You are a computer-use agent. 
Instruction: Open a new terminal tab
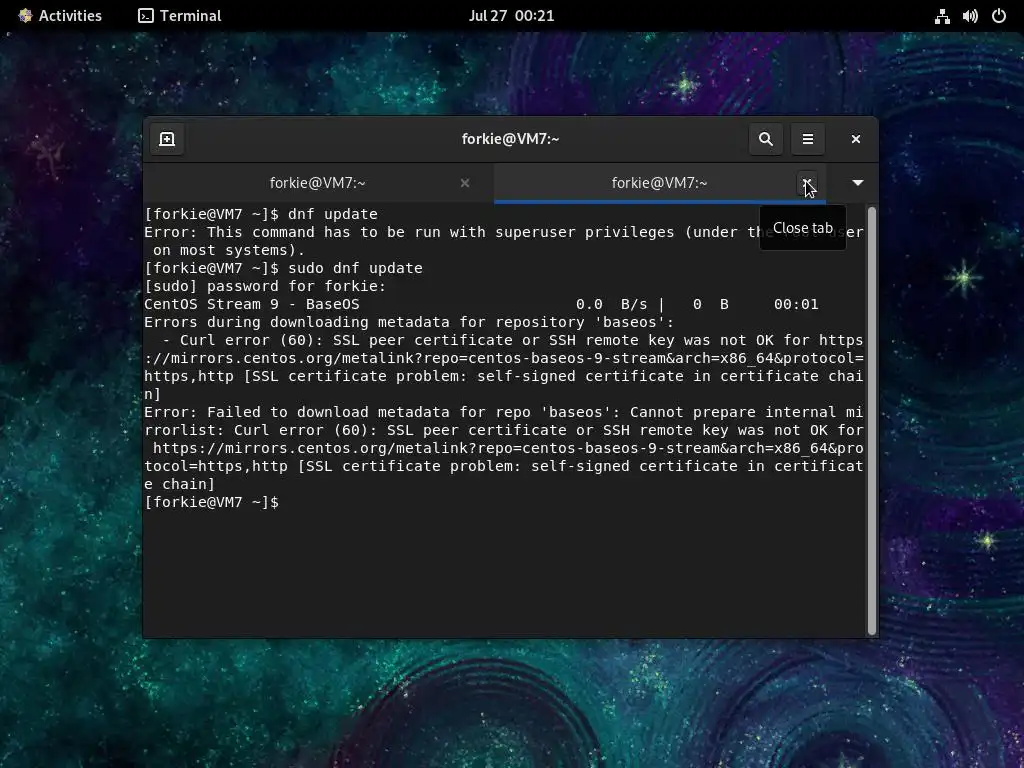[167, 139]
